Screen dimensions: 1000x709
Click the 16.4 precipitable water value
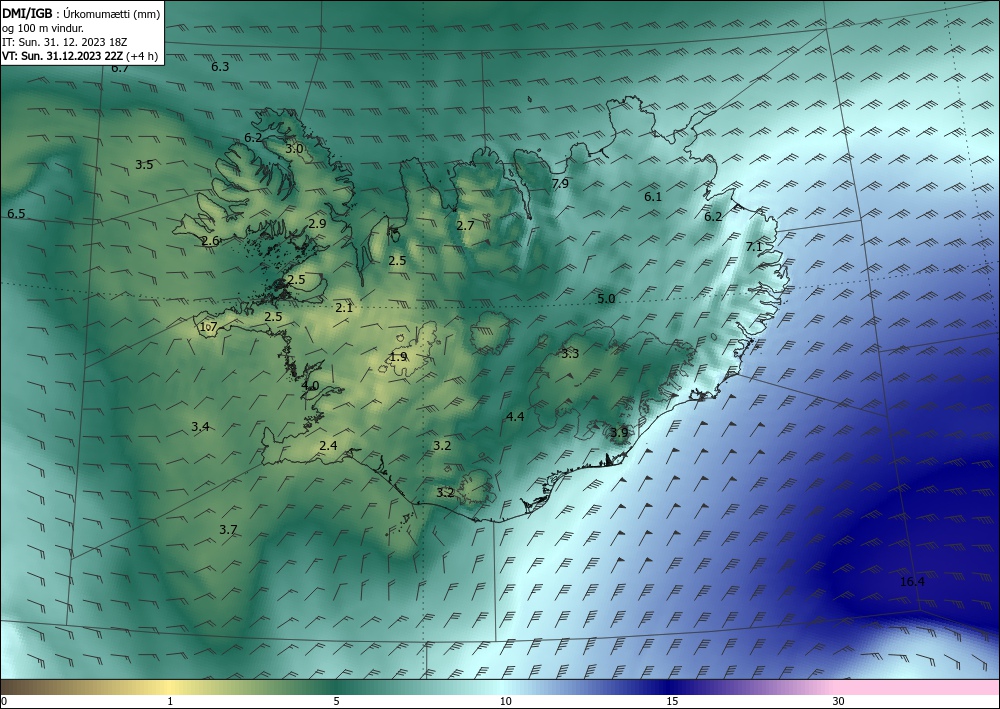click(x=912, y=581)
